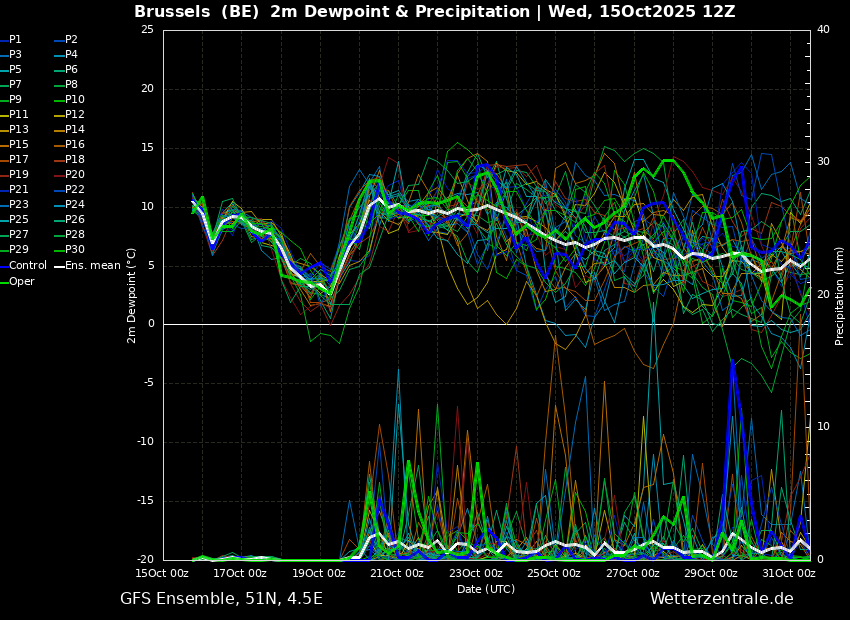The width and height of the screenshot is (850, 620).
Task: Click the 25Oct 00z x-axis label
Action: (x=555, y=573)
